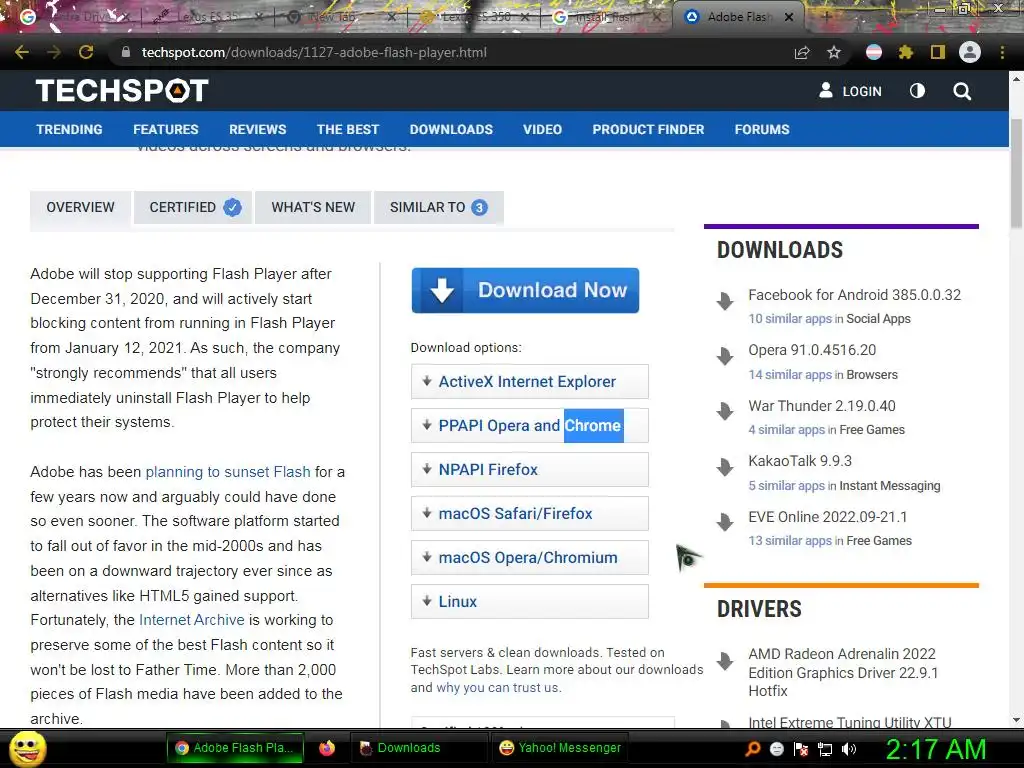Open Facebook for Android 385.0.0.32 download
Image resolution: width=1024 pixels, height=768 pixels.
854,295
